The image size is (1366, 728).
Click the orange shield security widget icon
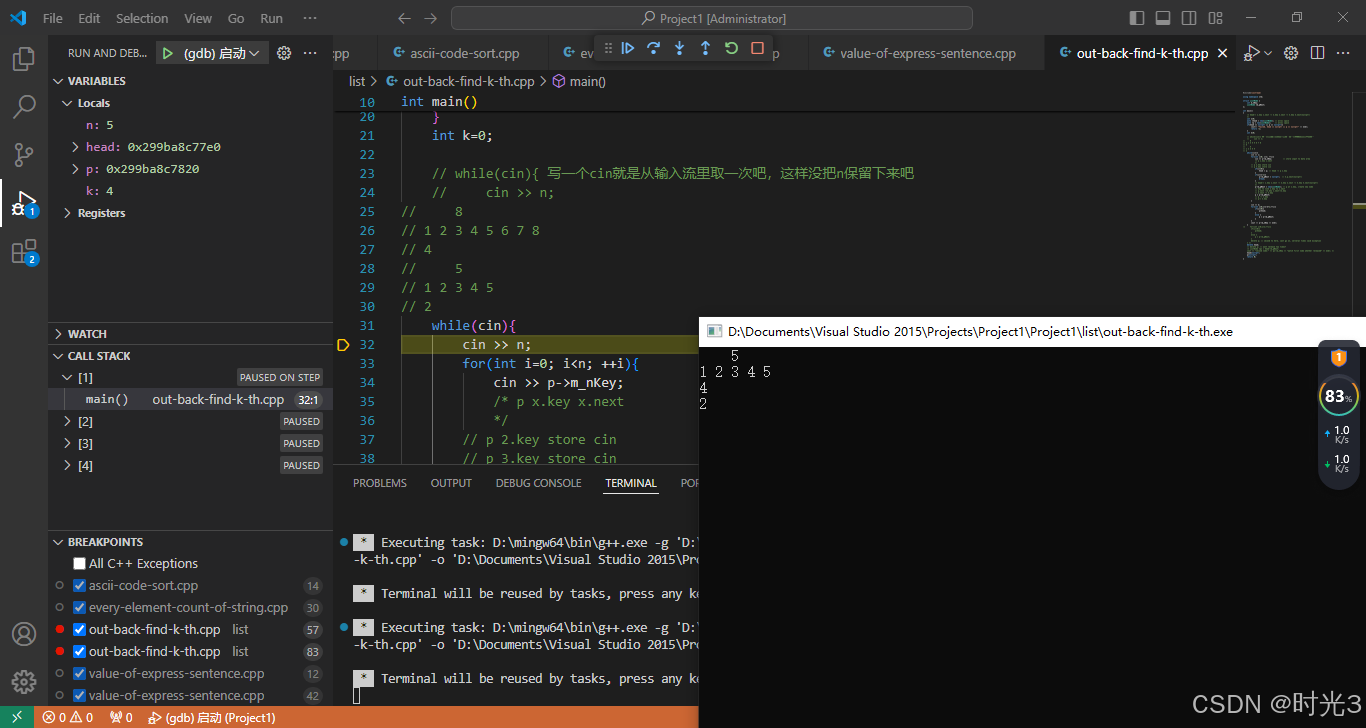(x=1338, y=357)
